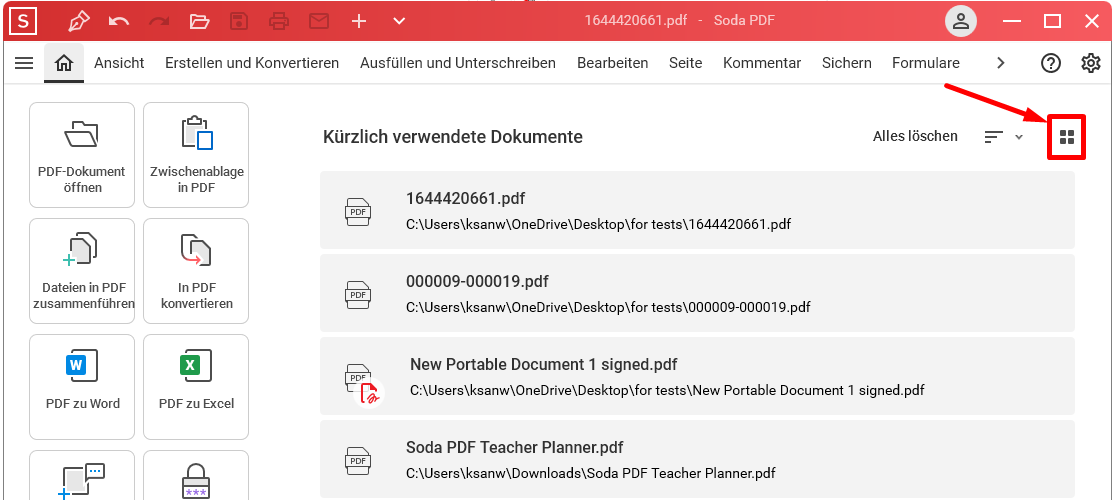1114x500 pixels.
Task: Undo the last action
Action: coord(119,21)
